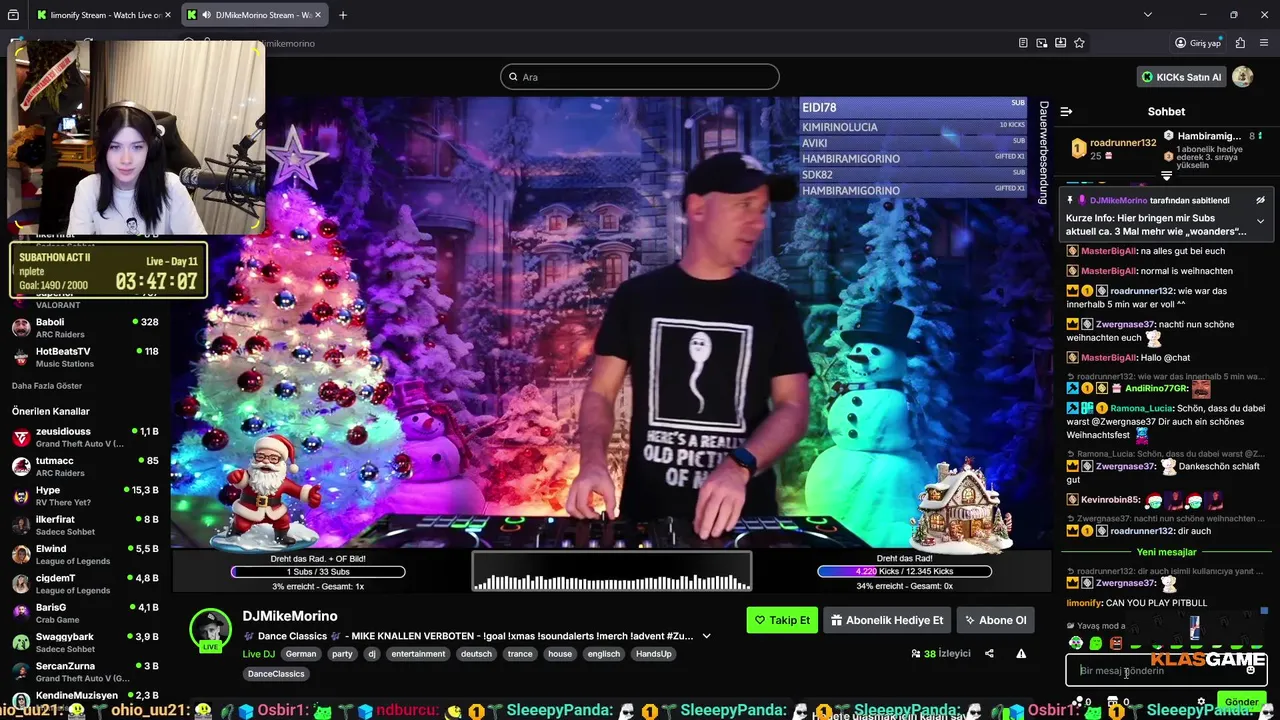
Task: Select the house tag
Action: (560, 654)
